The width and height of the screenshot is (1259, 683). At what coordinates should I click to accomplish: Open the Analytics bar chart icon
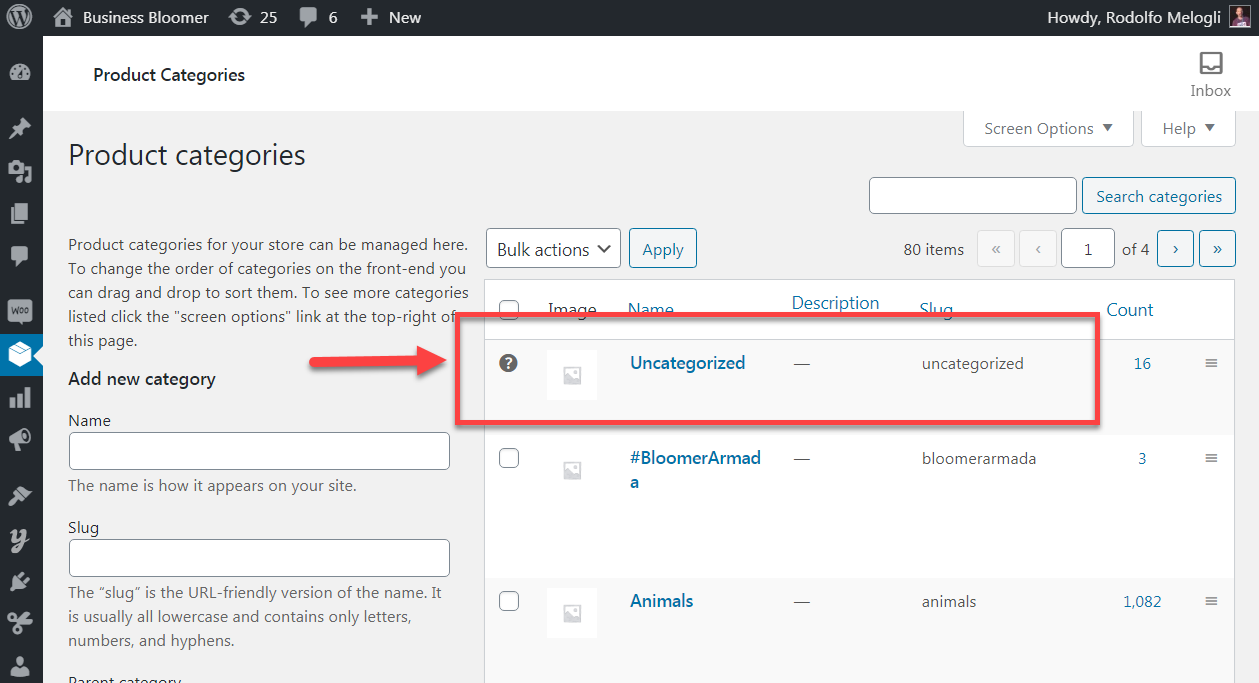(x=20, y=398)
